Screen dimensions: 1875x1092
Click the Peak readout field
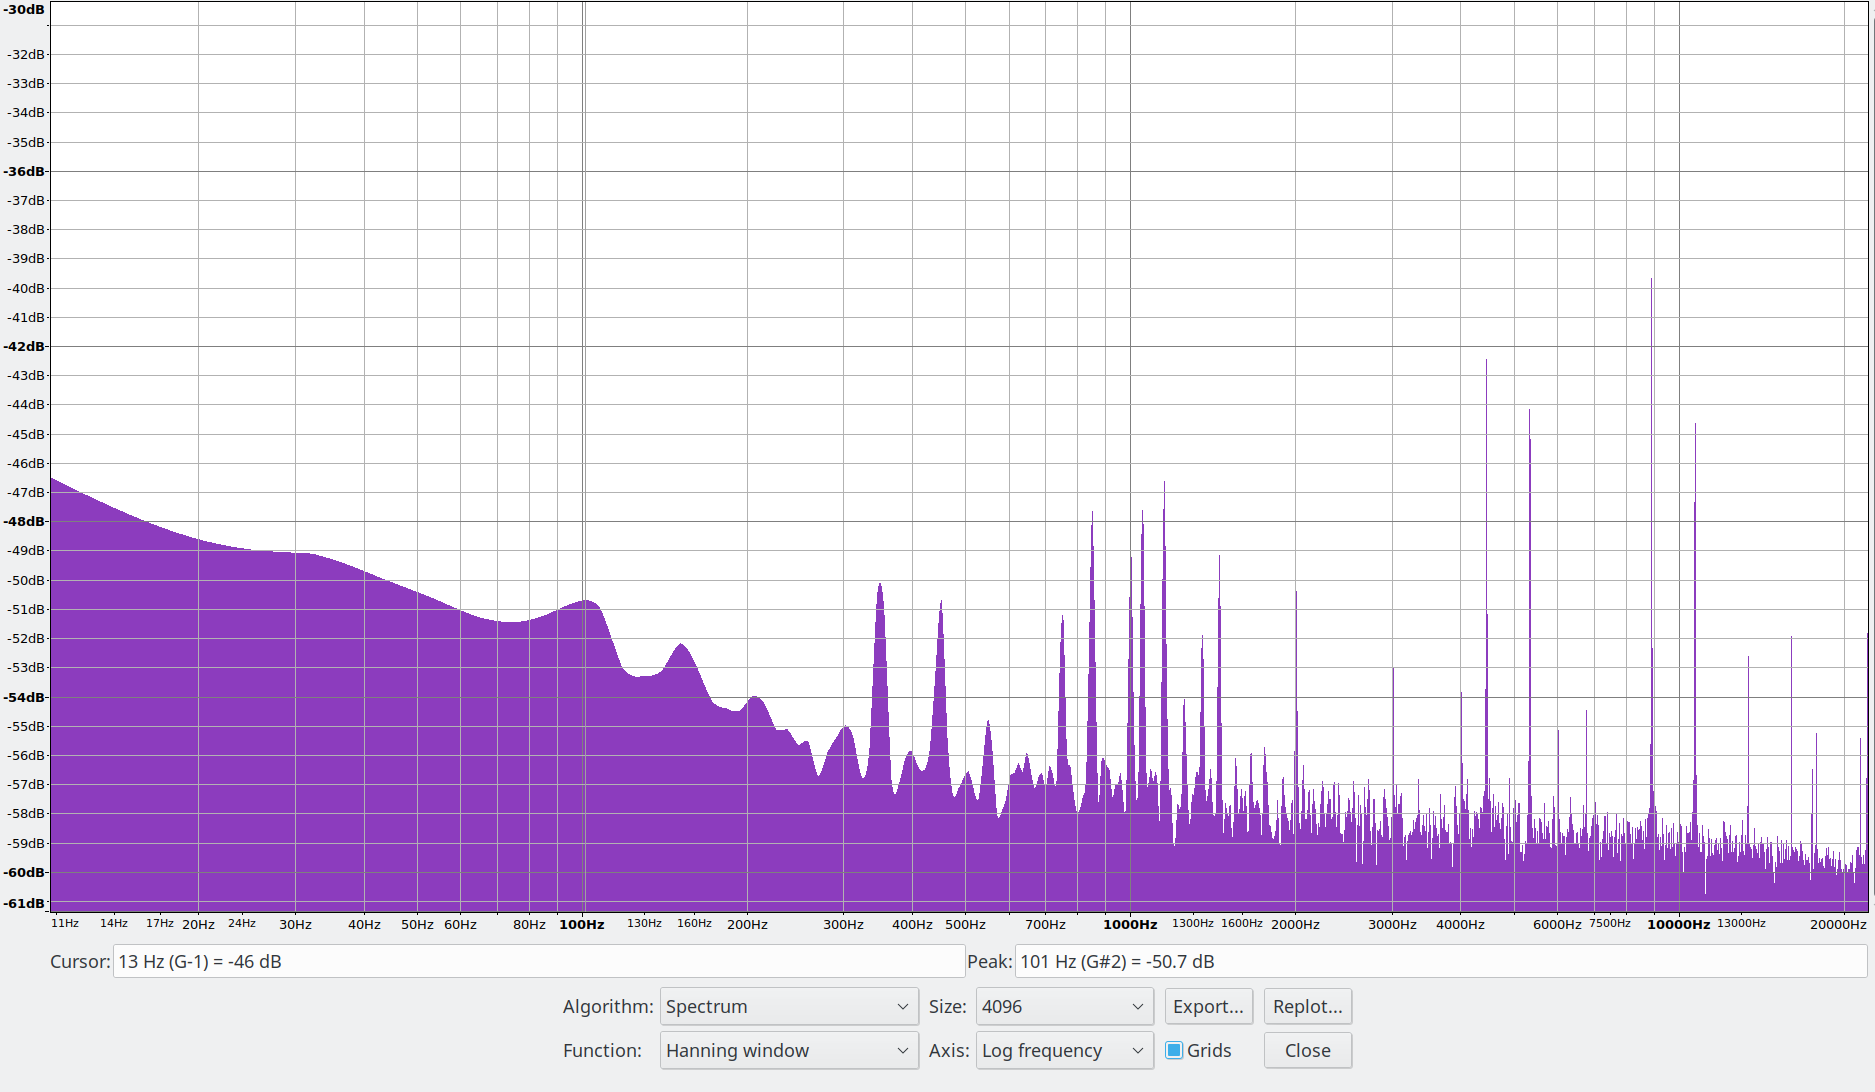point(1440,961)
